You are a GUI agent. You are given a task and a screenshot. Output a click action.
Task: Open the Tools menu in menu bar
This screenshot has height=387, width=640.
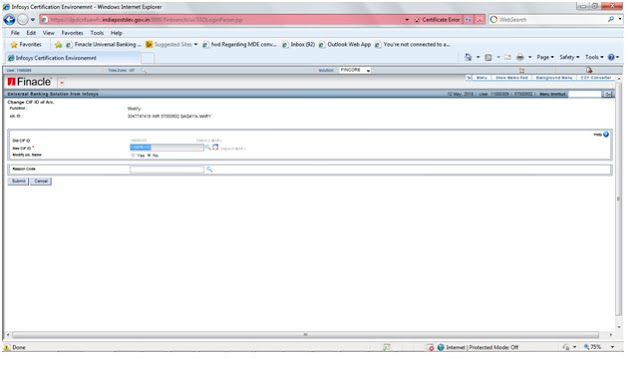(97, 33)
